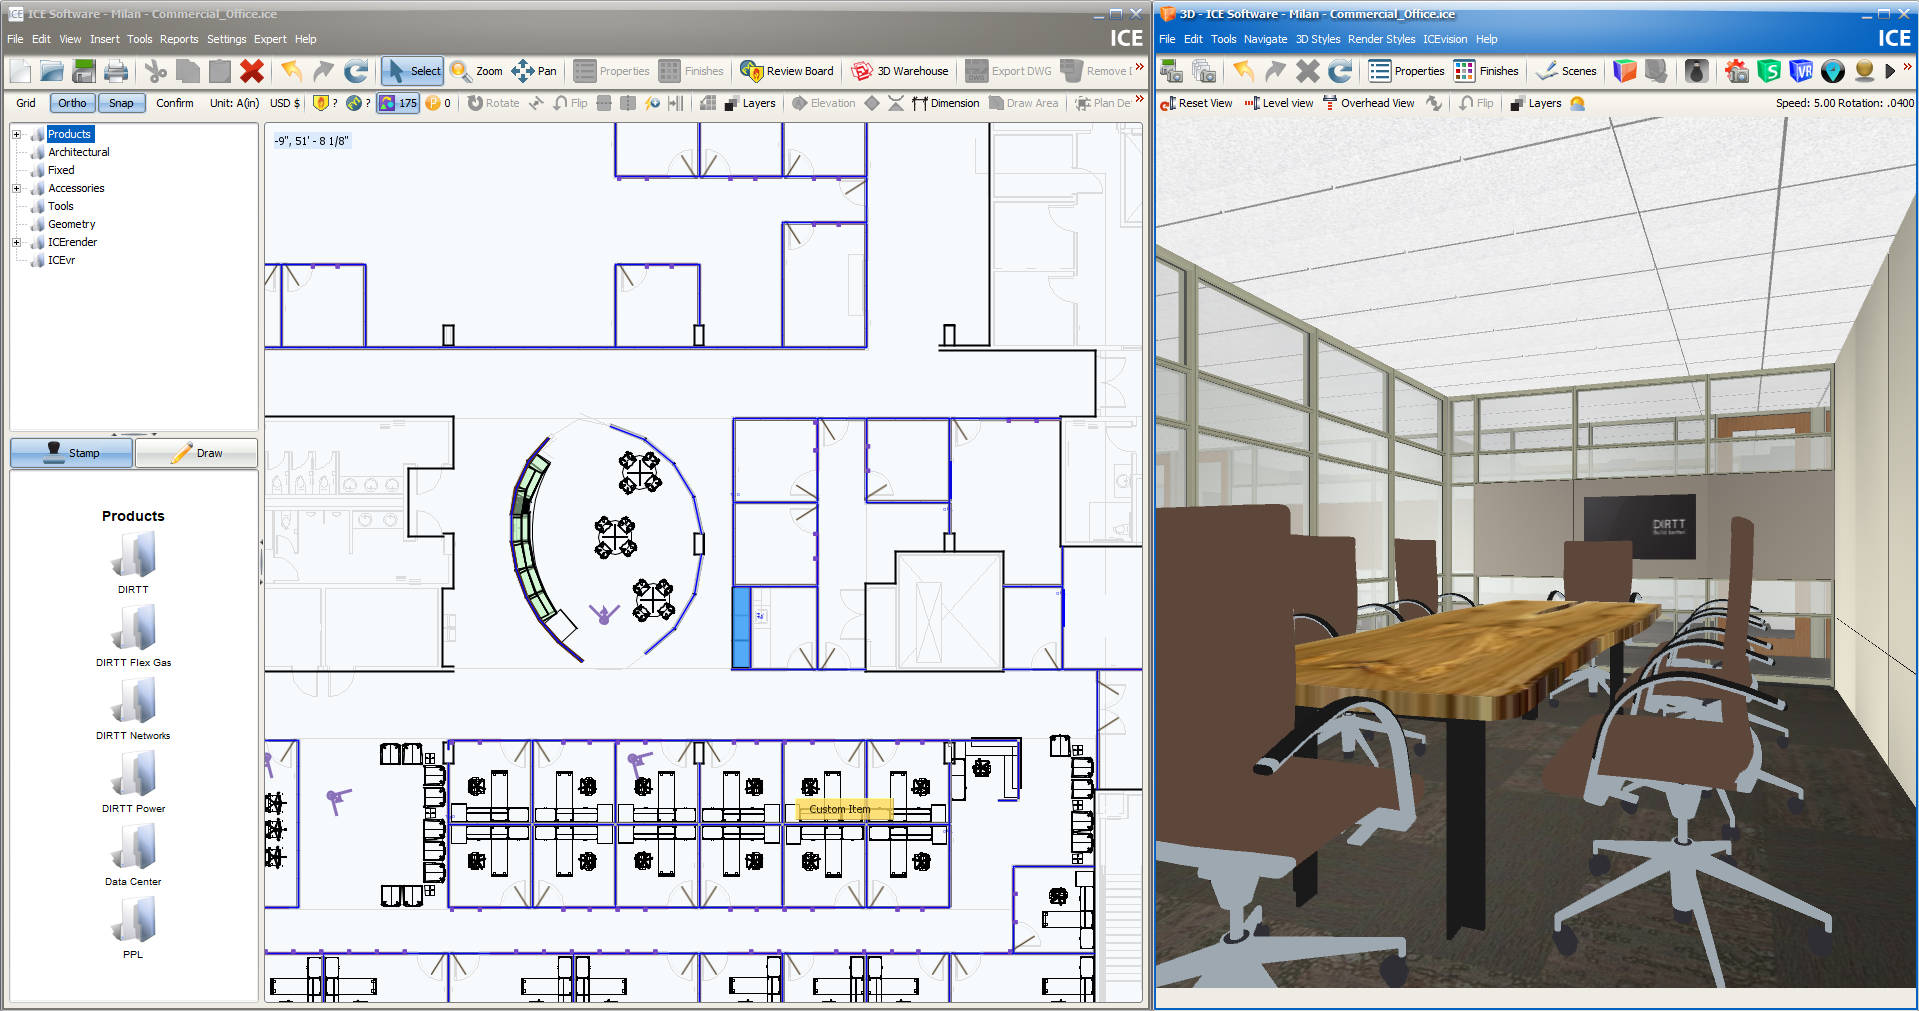
Task: Select the Zoom magnifier tool
Action: 476,71
